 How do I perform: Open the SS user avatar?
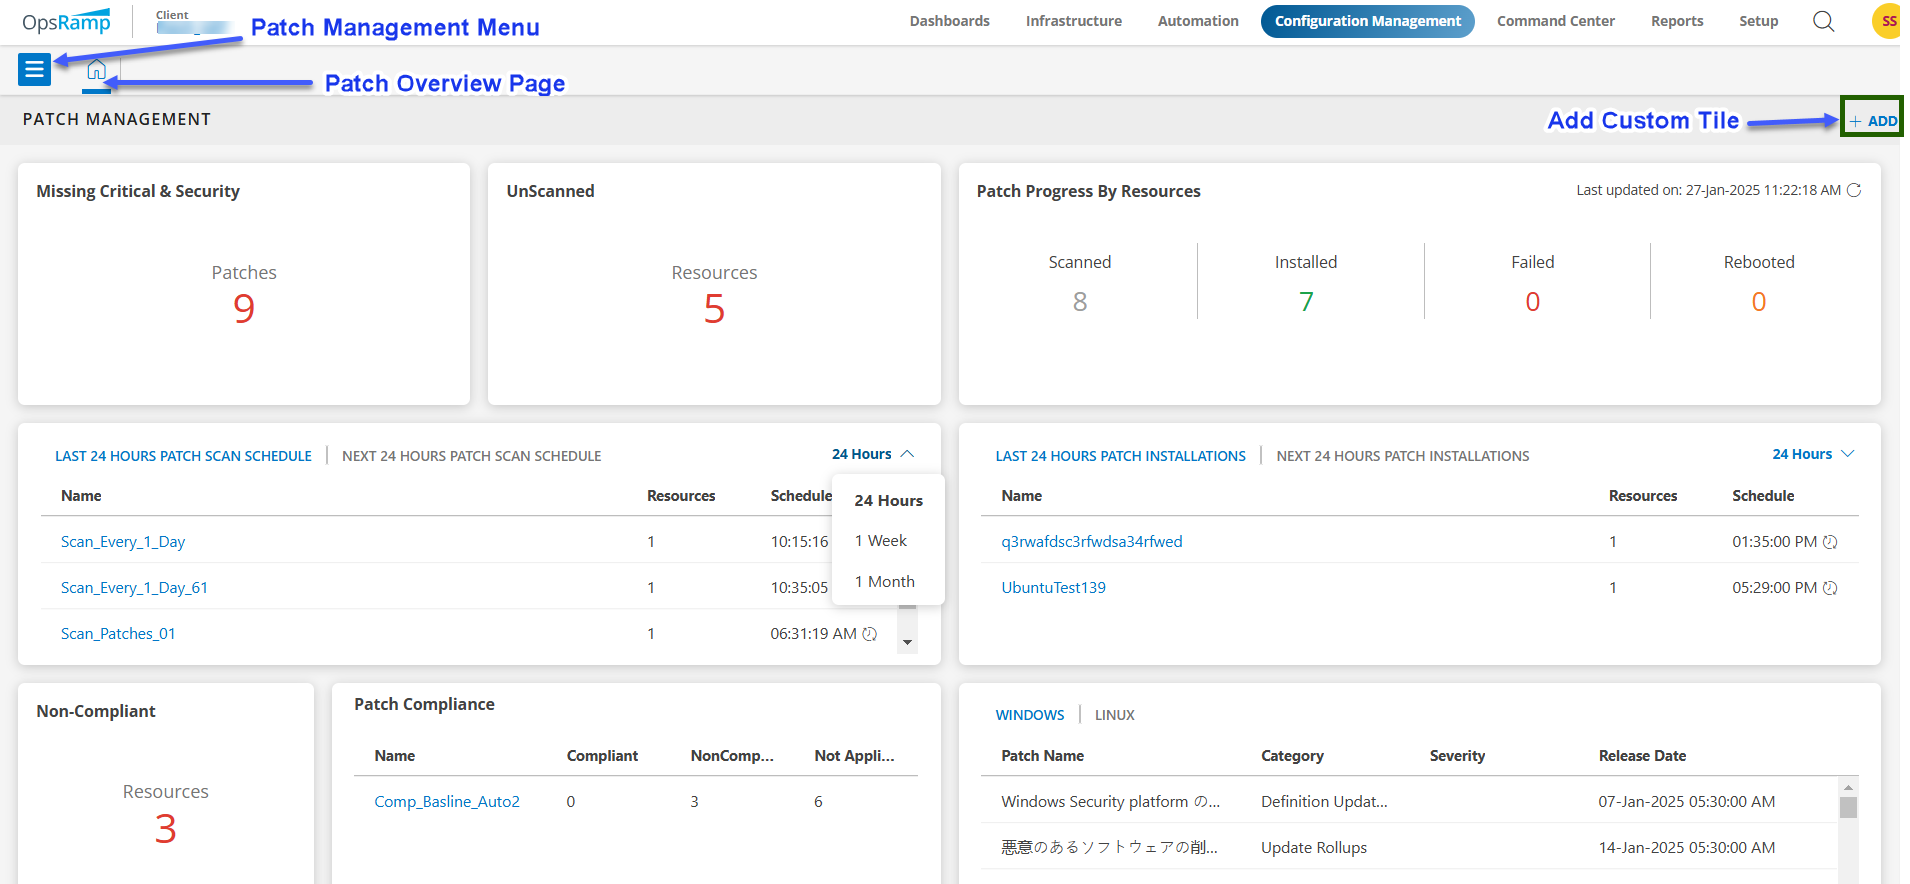click(x=1886, y=21)
